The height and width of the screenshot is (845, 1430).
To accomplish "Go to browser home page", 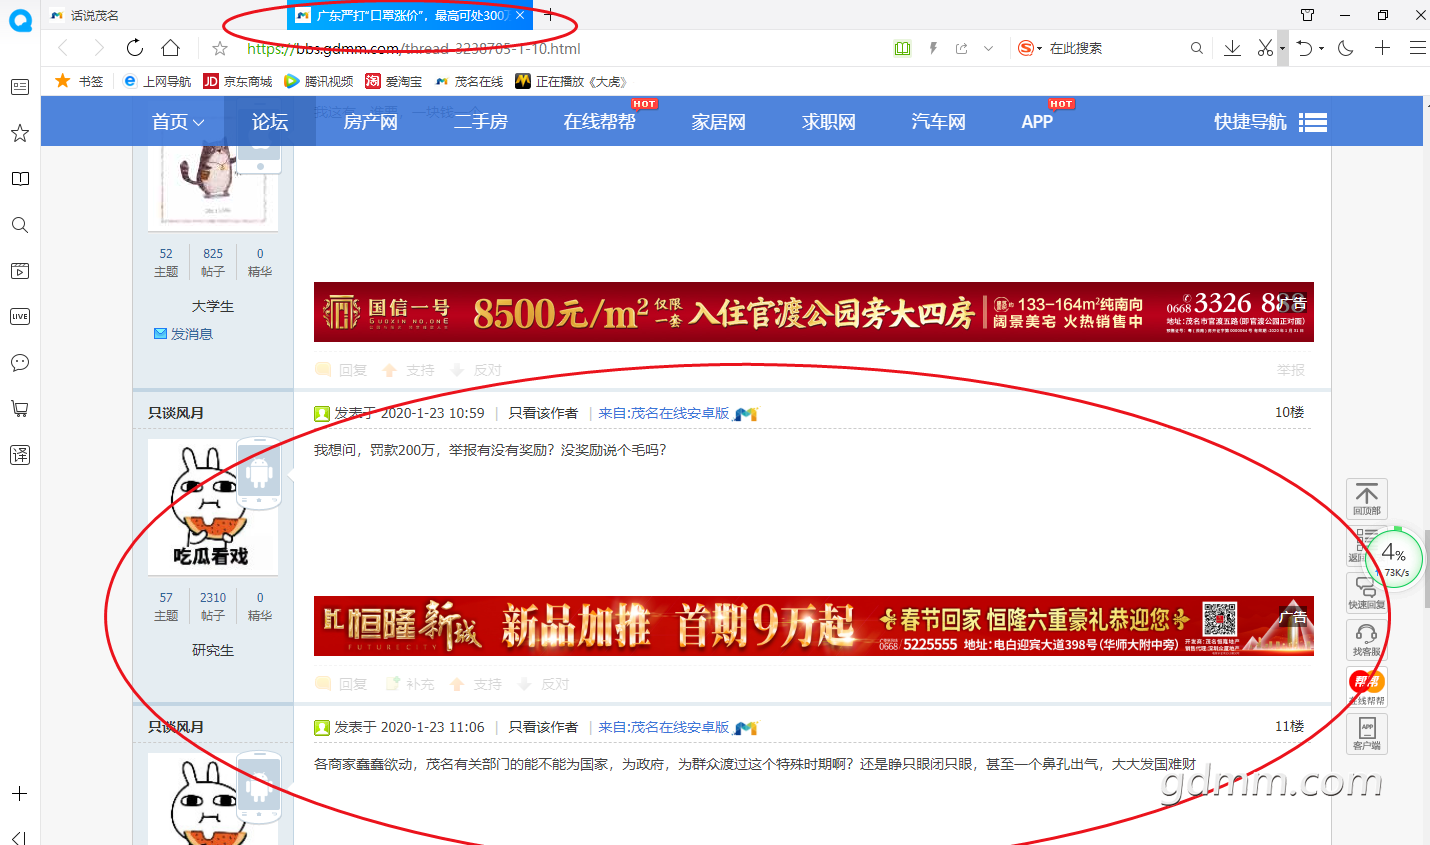I will (171, 48).
